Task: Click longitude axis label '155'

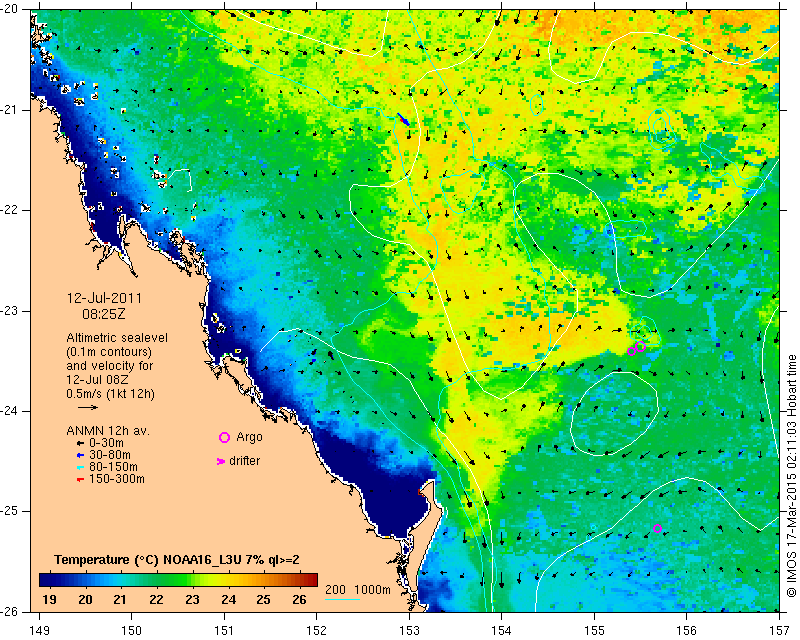Action: click(x=594, y=631)
